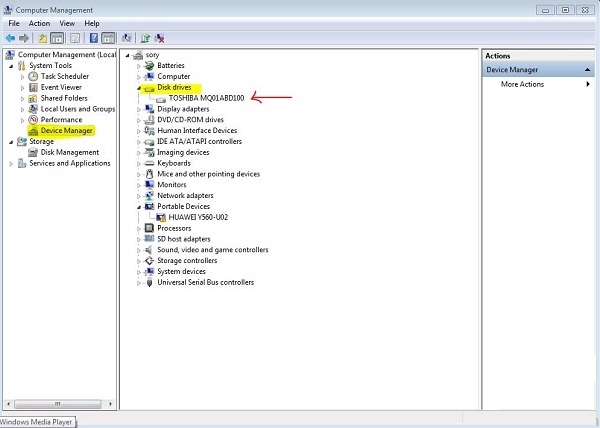Collapse the System Tools node
Image resolution: width=600 pixels, height=428 pixels.
point(11,66)
